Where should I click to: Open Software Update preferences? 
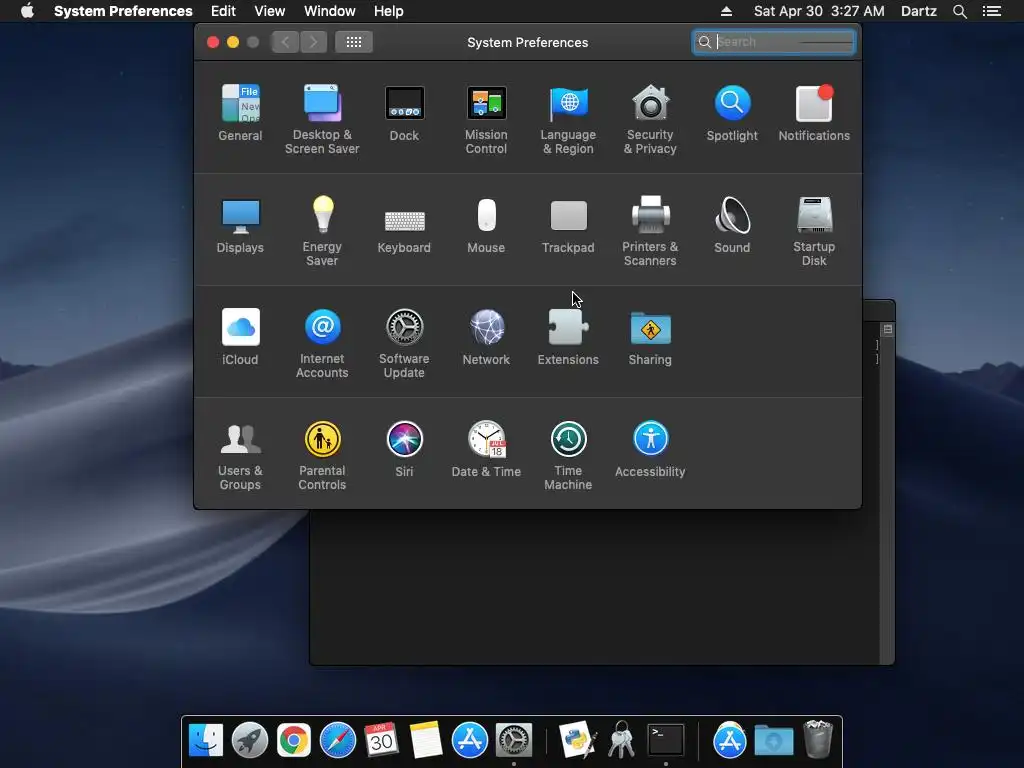tap(404, 344)
